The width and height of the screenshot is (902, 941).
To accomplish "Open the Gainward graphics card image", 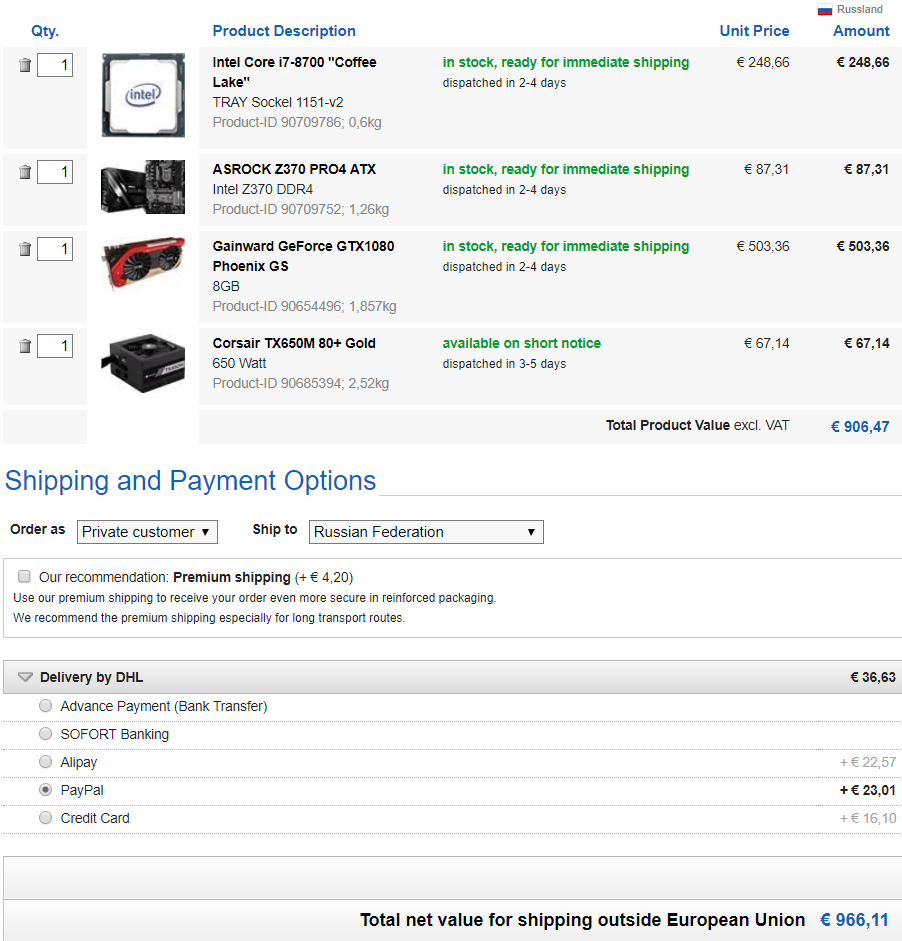I will tap(143, 263).
